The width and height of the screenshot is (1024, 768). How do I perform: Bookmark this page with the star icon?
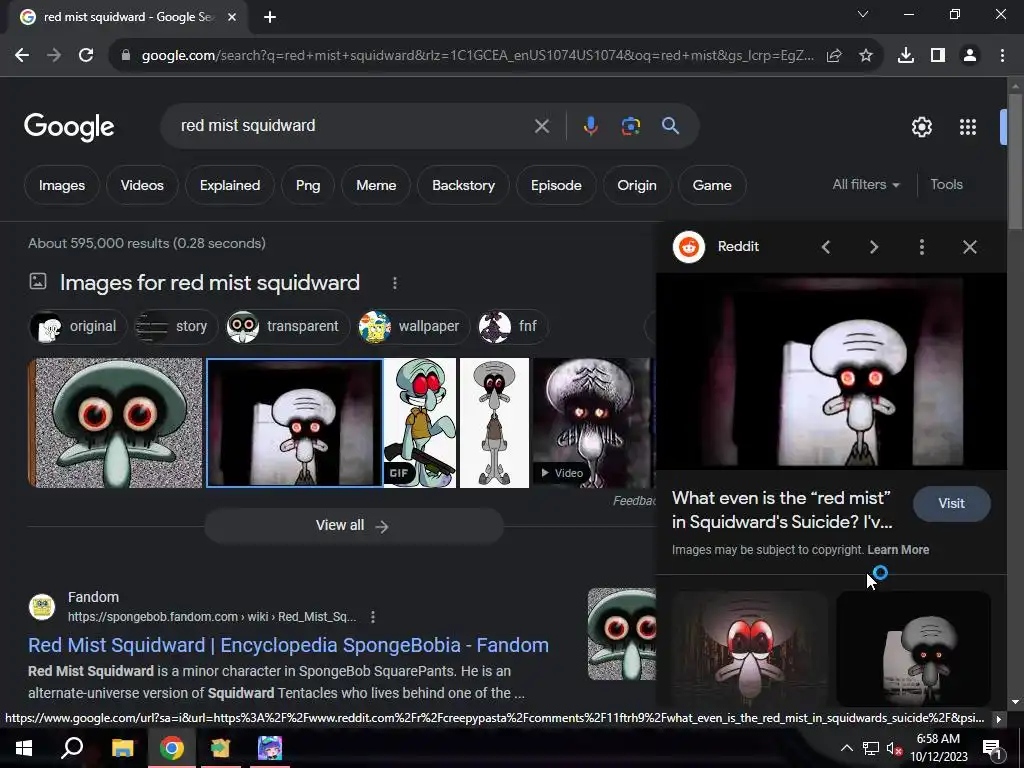tap(866, 56)
